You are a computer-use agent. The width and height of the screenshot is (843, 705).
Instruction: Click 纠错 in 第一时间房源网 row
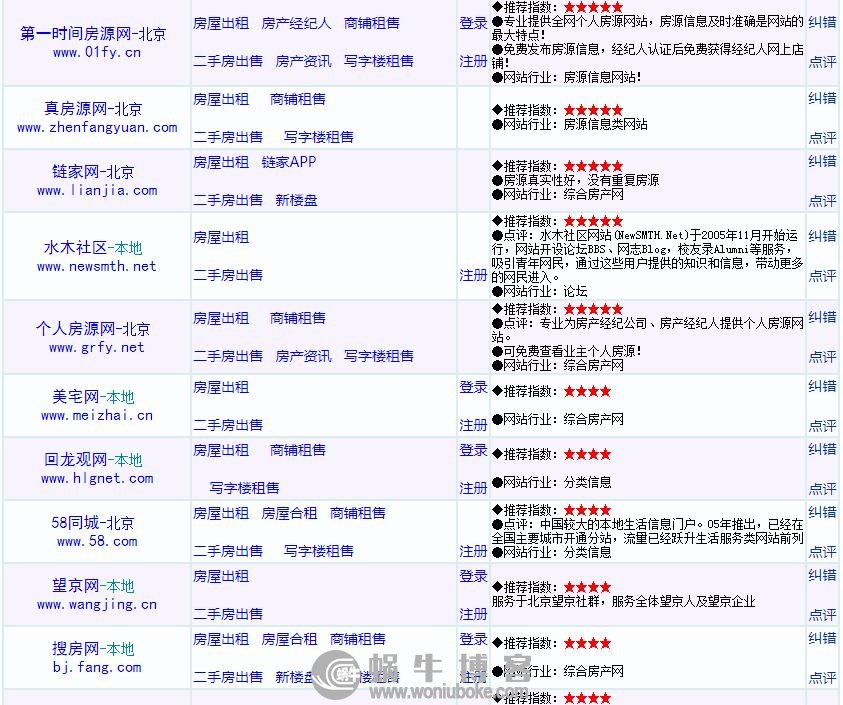(x=823, y=23)
